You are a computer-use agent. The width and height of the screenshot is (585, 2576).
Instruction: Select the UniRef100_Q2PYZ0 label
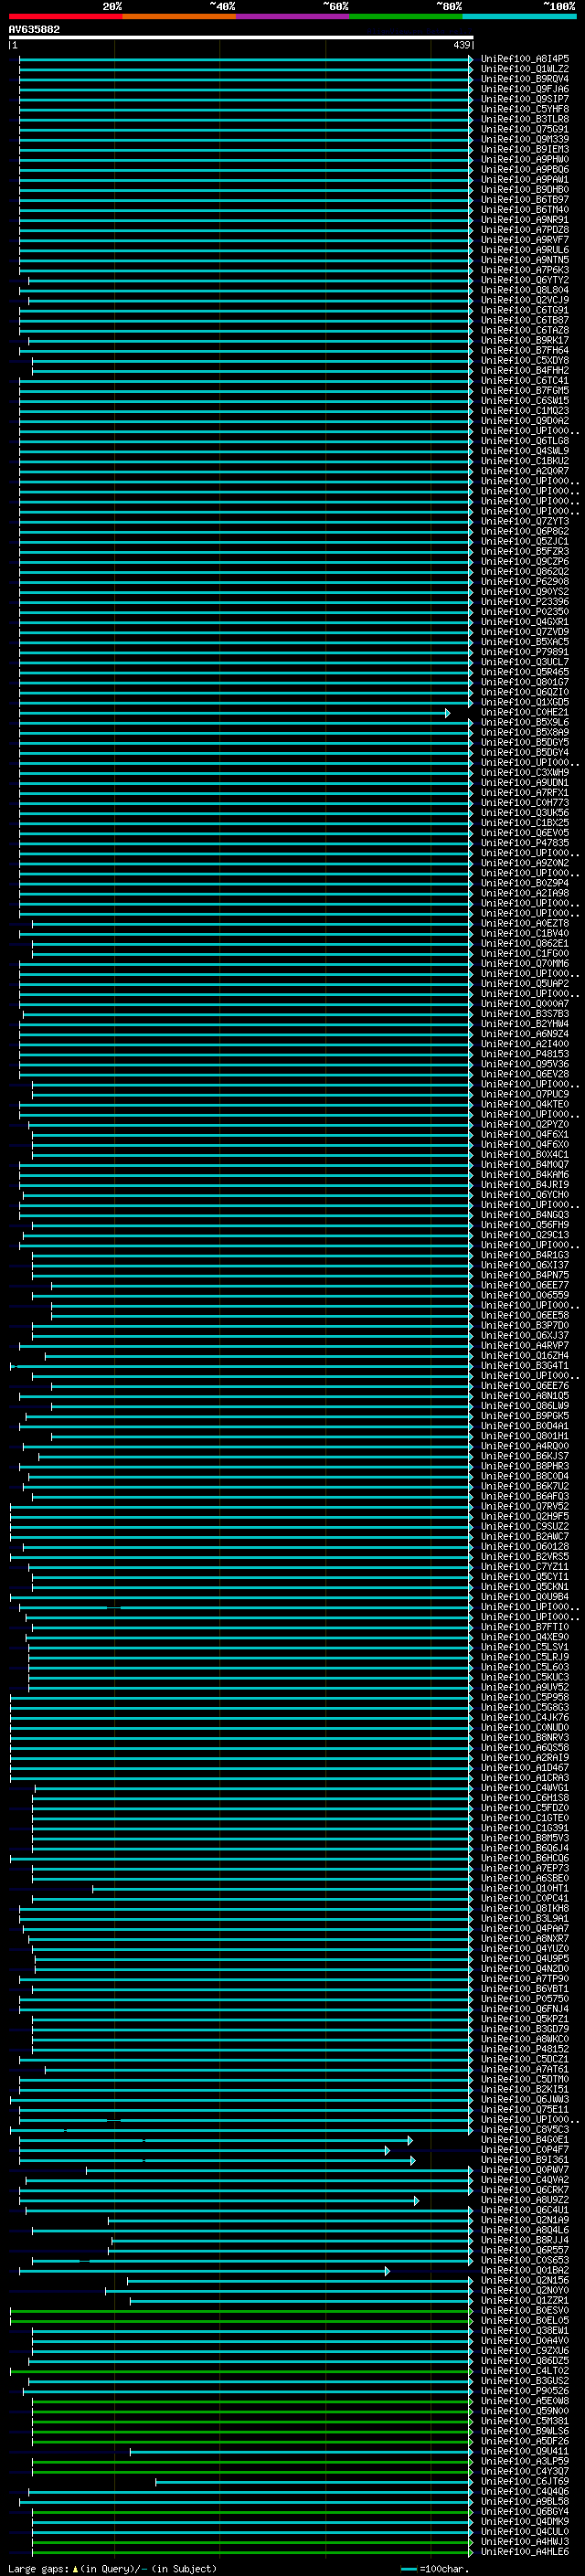coord(524,1124)
